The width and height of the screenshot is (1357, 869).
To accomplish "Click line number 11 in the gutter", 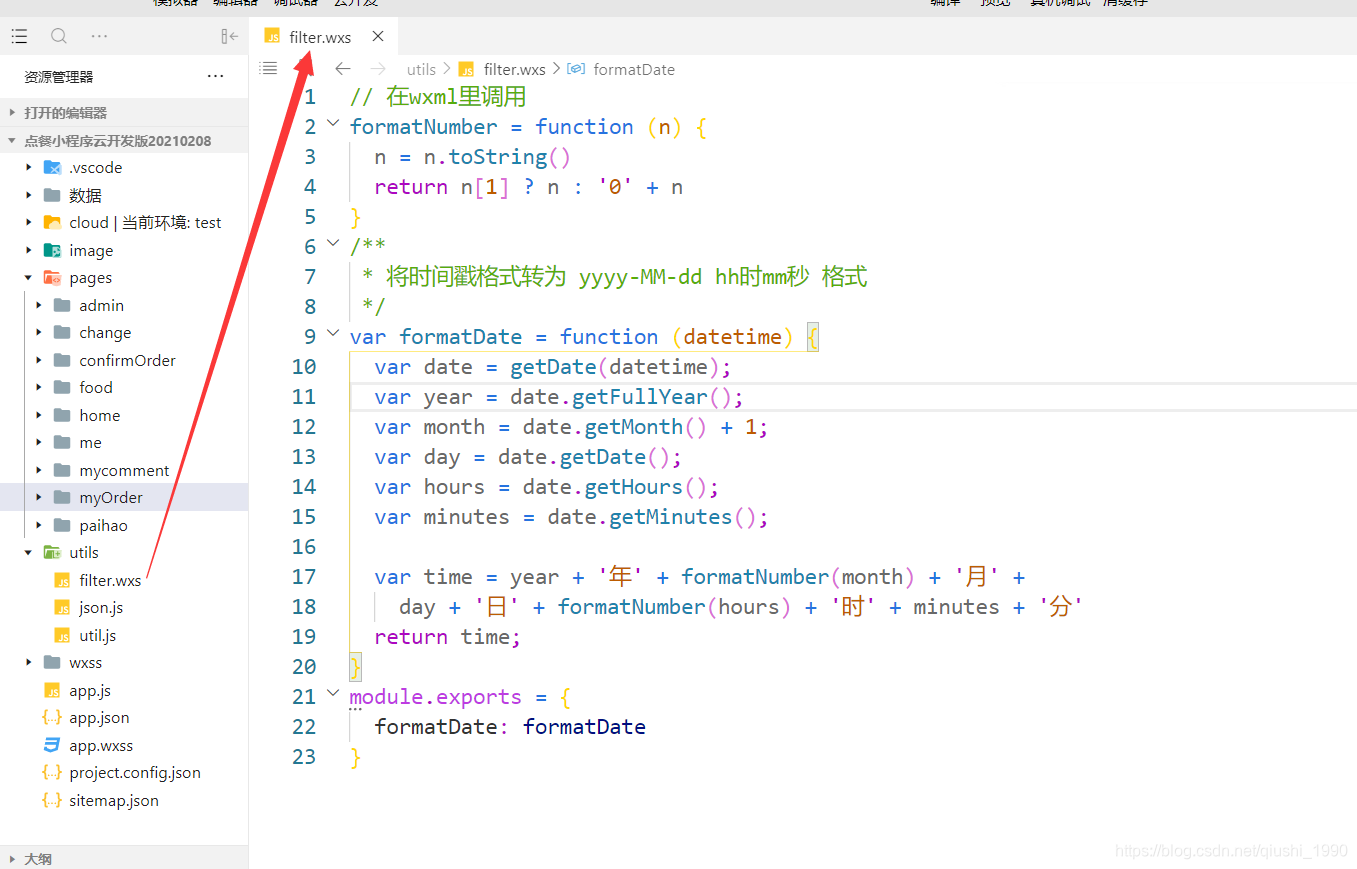I will [x=304, y=396].
